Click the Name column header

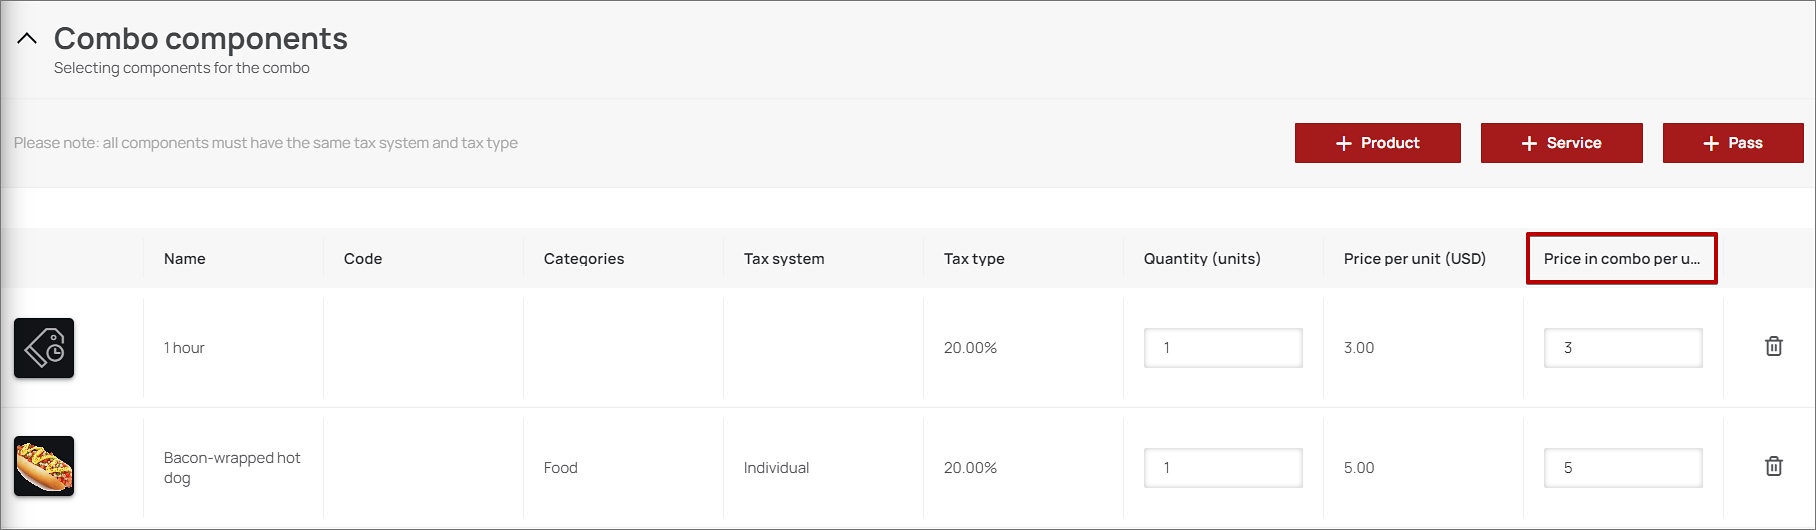185,259
